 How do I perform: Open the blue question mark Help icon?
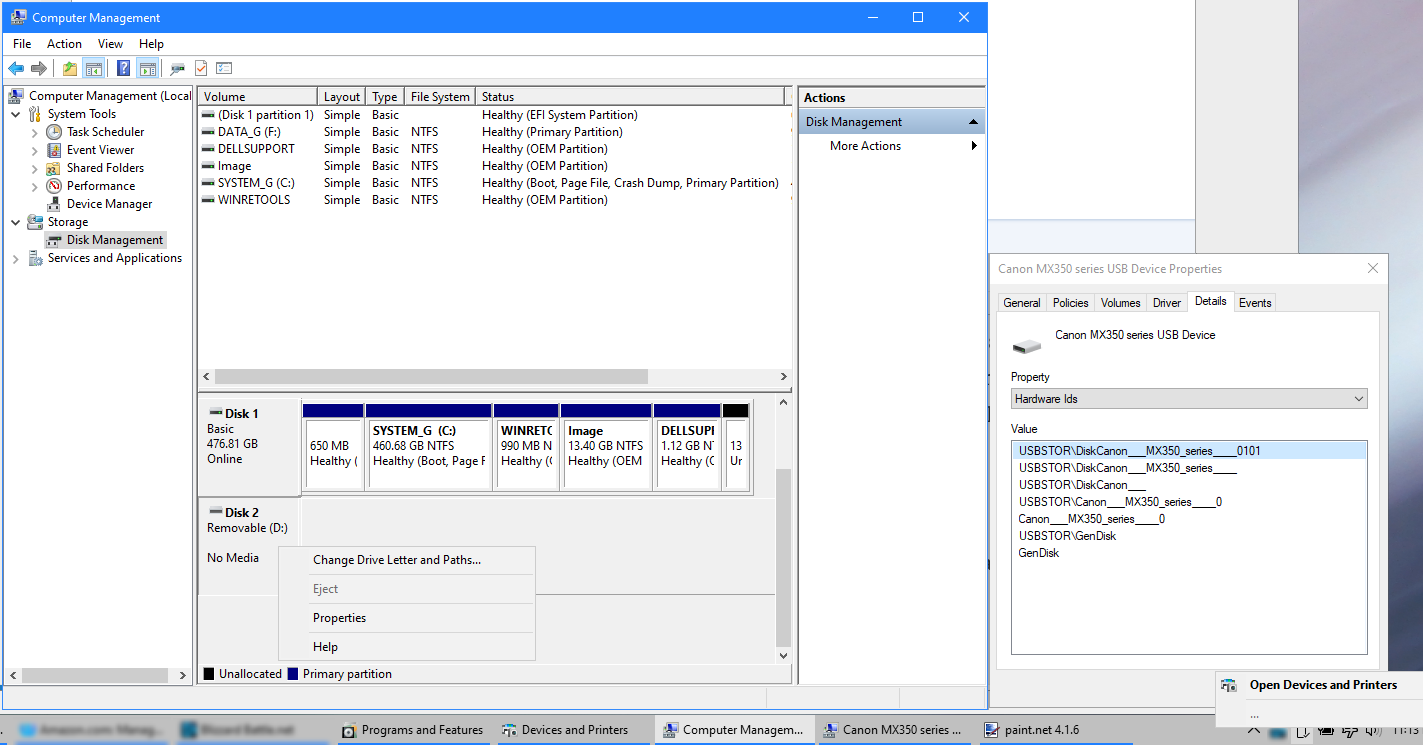(123, 69)
